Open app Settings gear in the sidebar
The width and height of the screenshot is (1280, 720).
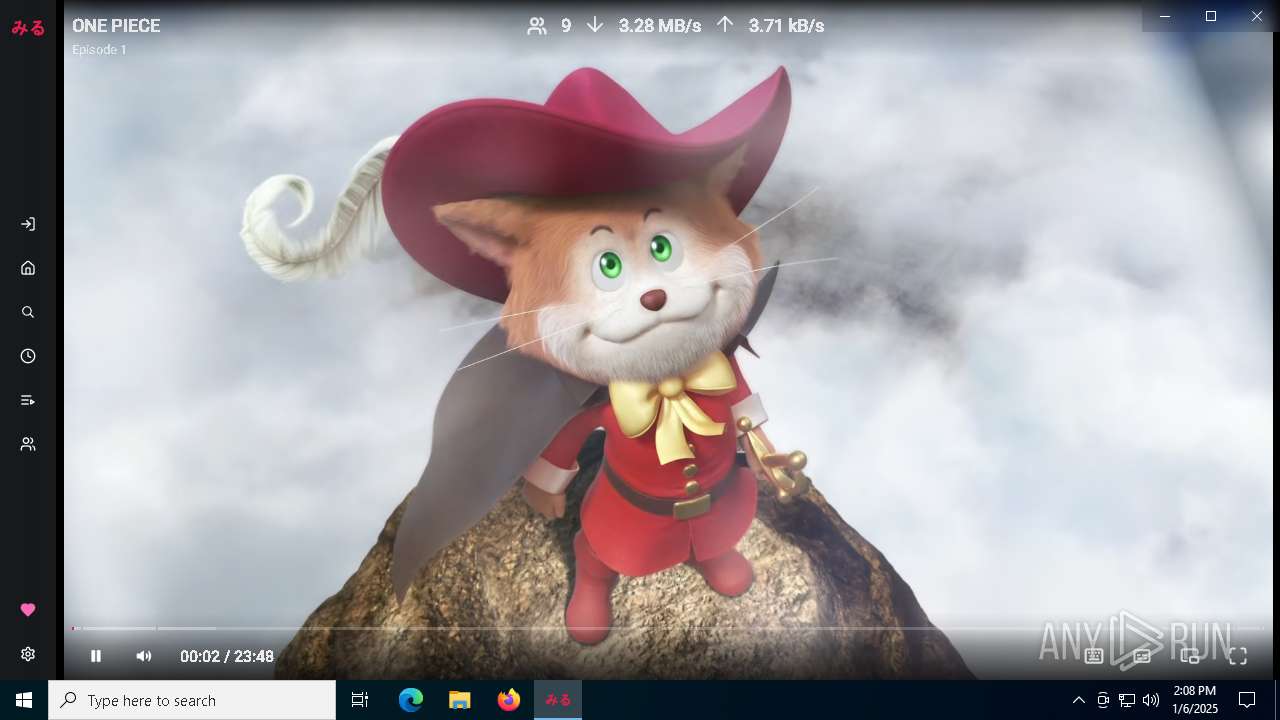[28, 654]
